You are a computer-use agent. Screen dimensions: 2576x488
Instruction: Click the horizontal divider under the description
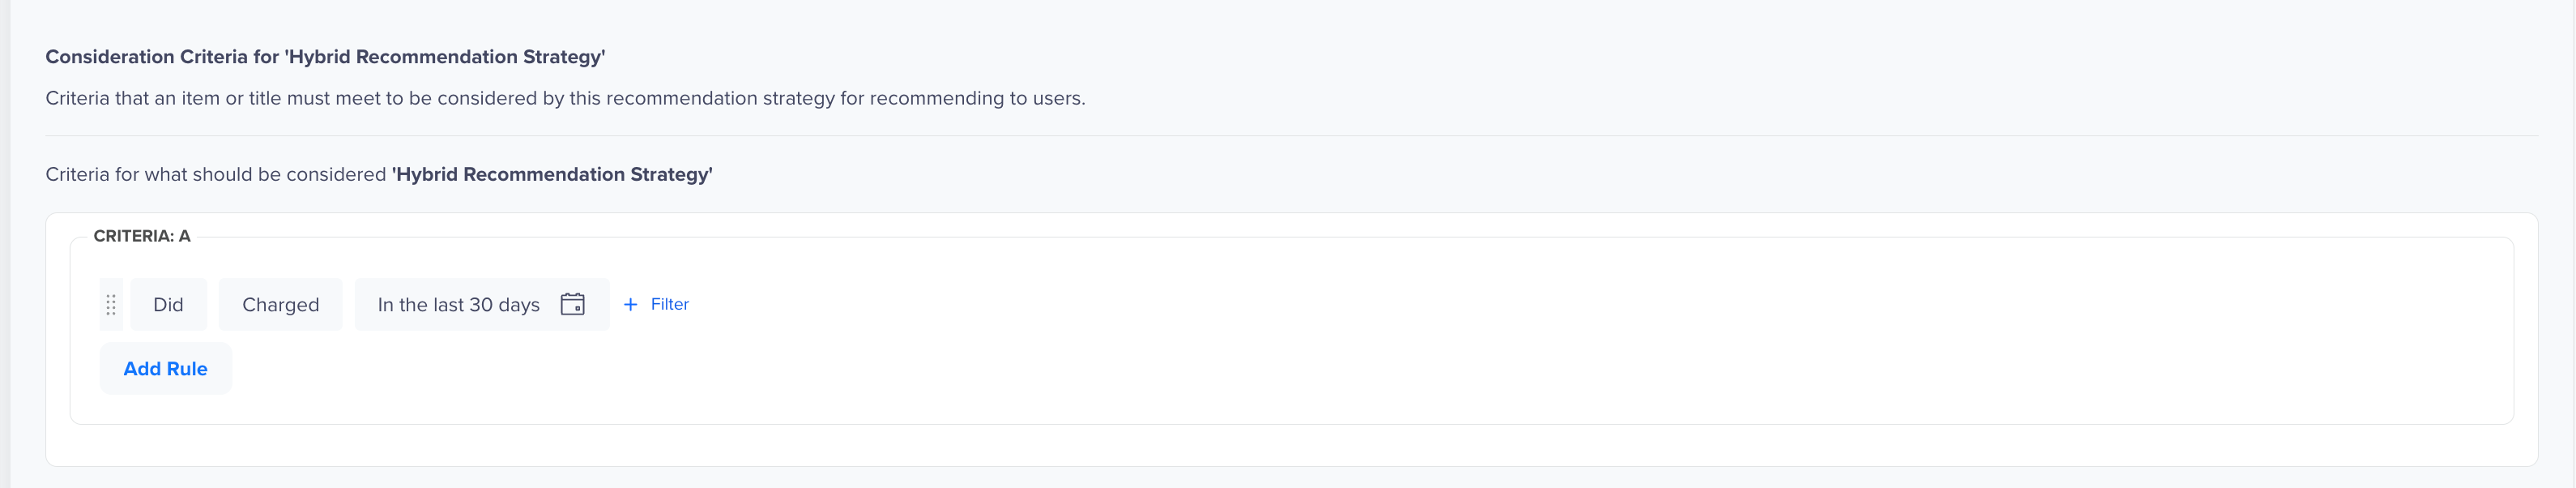[x=1291, y=135]
